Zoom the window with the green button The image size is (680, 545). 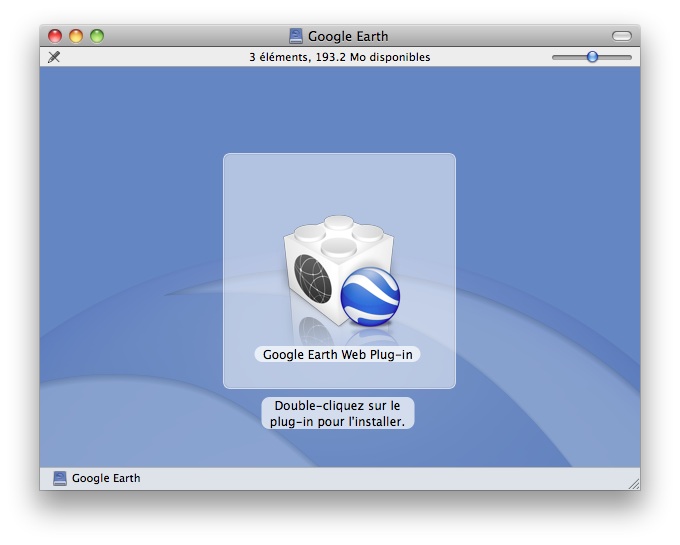97,36
